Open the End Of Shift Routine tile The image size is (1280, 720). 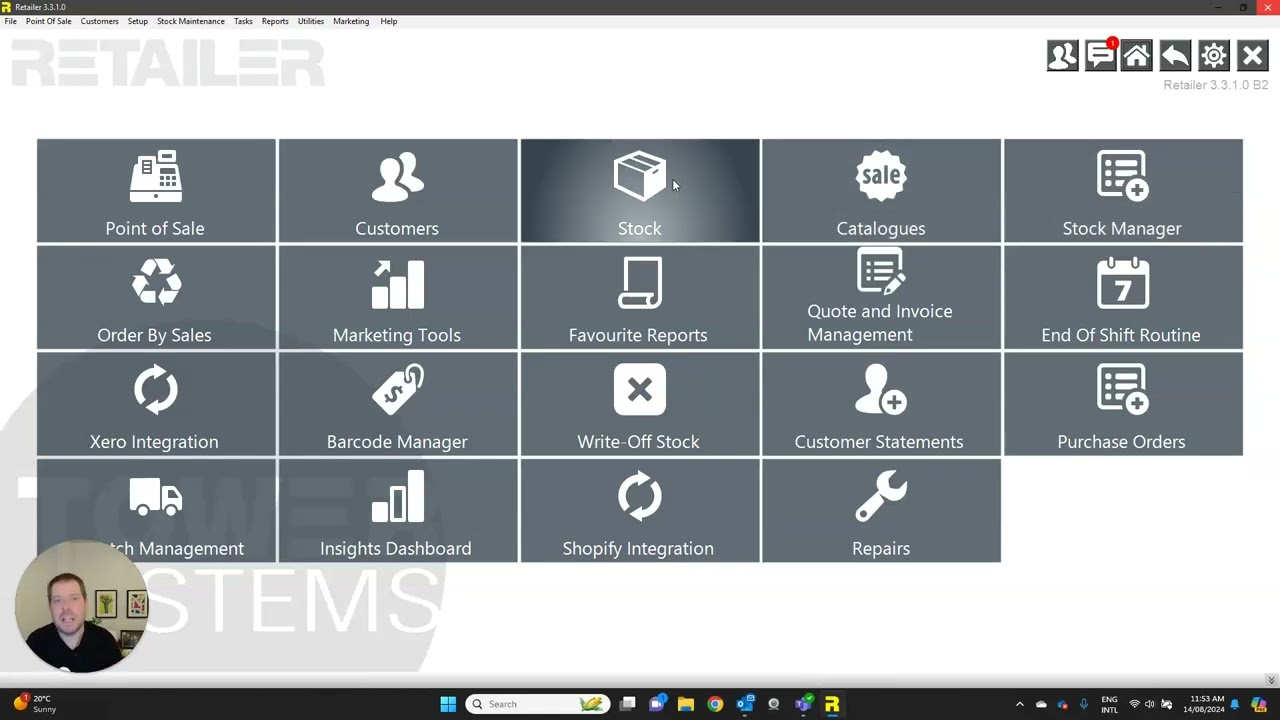click(x=1123, y=297)
